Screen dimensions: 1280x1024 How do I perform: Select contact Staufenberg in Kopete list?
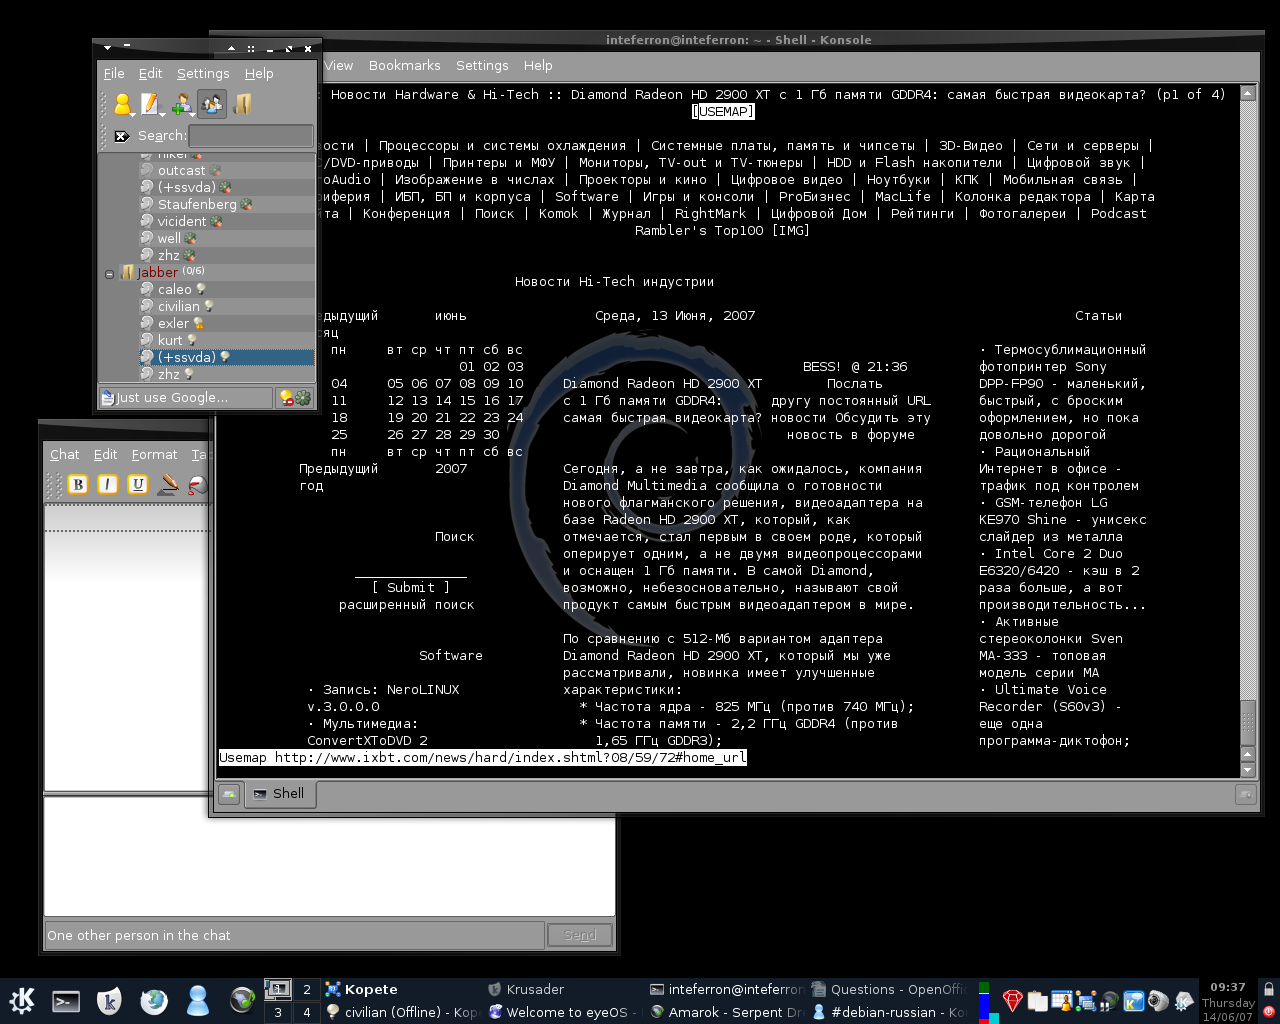pyautogui.click(x=226, y=204)
